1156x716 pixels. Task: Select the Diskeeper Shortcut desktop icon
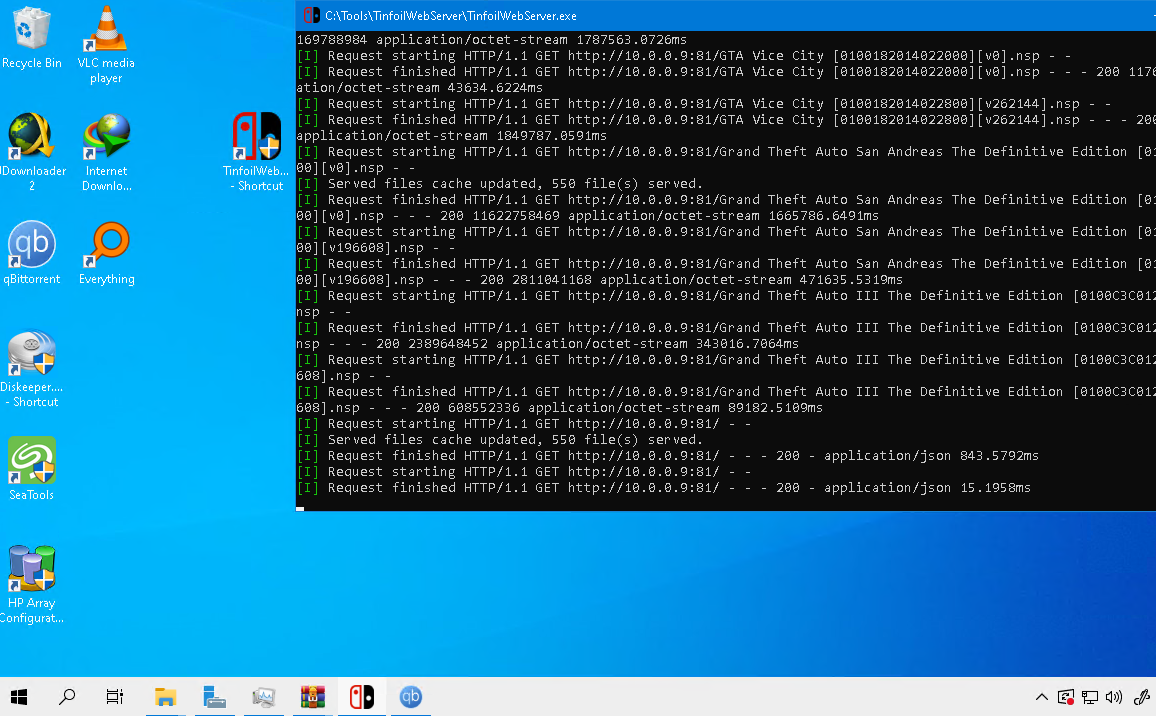coord(32,368)
